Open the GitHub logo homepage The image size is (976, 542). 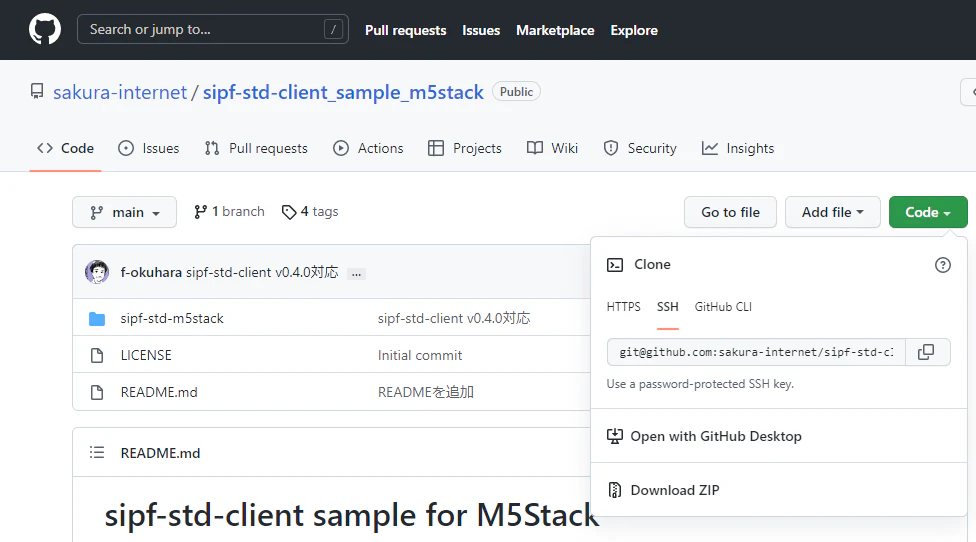(45, 29)
